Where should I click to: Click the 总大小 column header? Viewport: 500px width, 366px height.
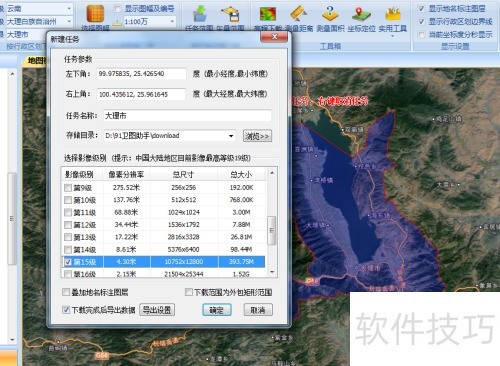(241, 174)
